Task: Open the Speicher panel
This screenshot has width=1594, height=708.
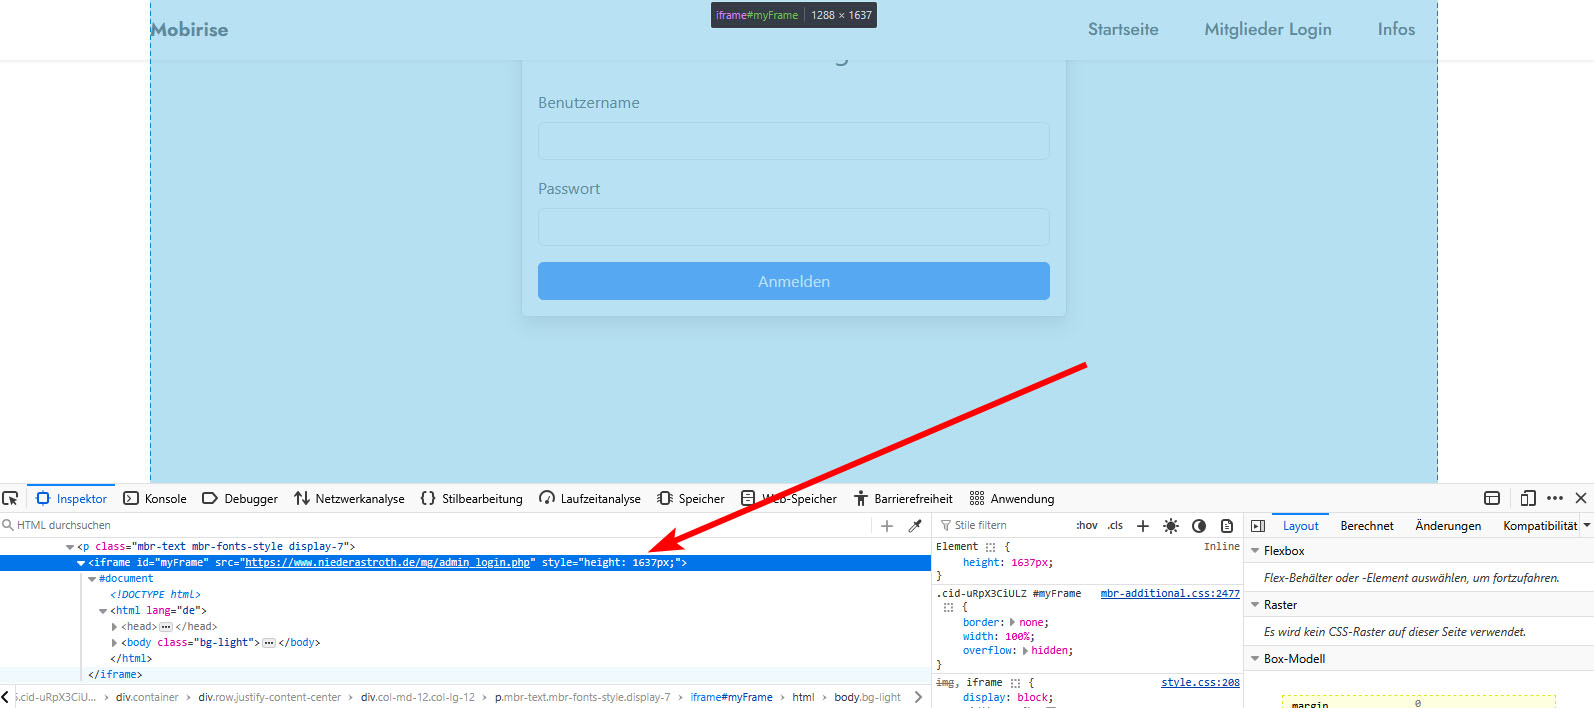Action: (x=691, y=498)
